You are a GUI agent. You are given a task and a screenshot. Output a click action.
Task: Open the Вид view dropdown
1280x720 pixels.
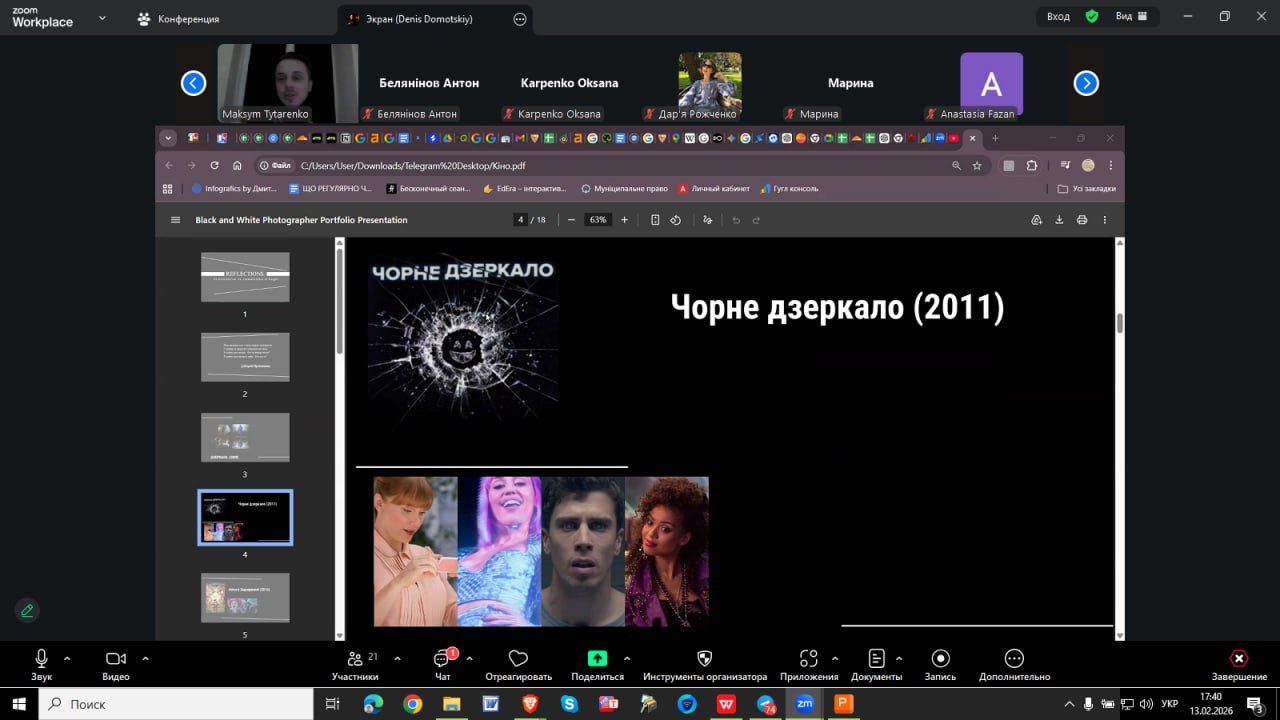point(1131,17)
